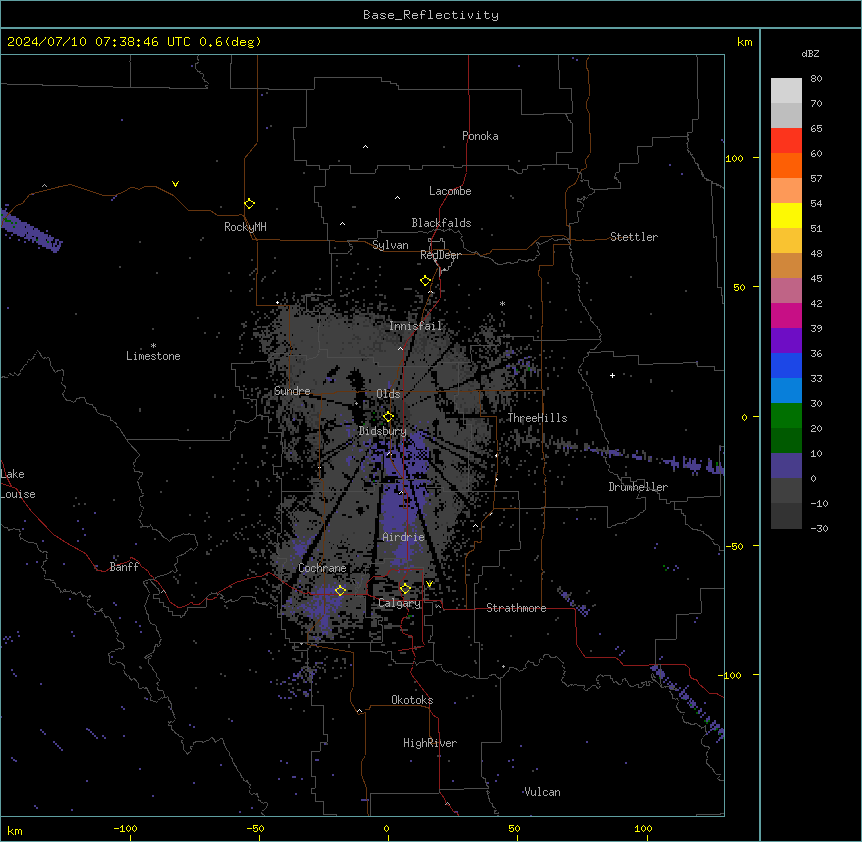
Task: Click the HighRiver label
Action: 430,743
